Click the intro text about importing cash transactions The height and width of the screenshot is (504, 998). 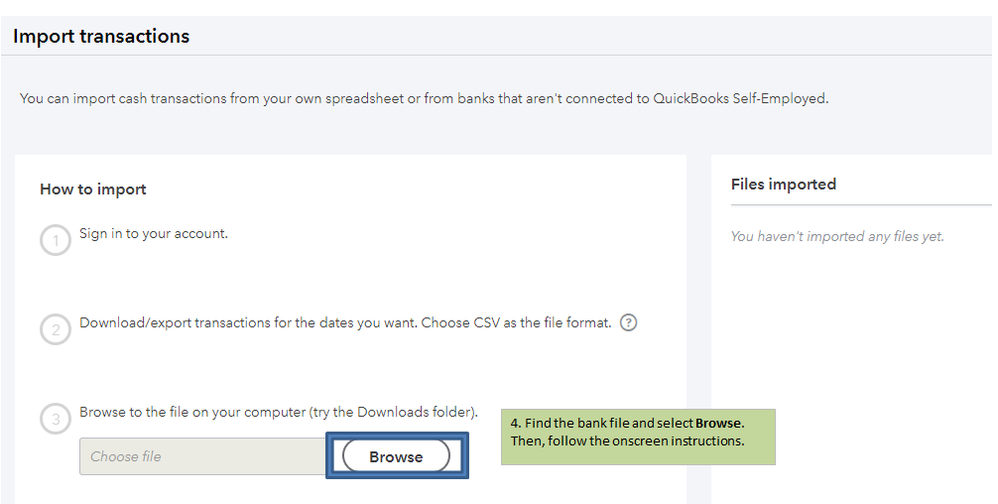click(424, 99)
